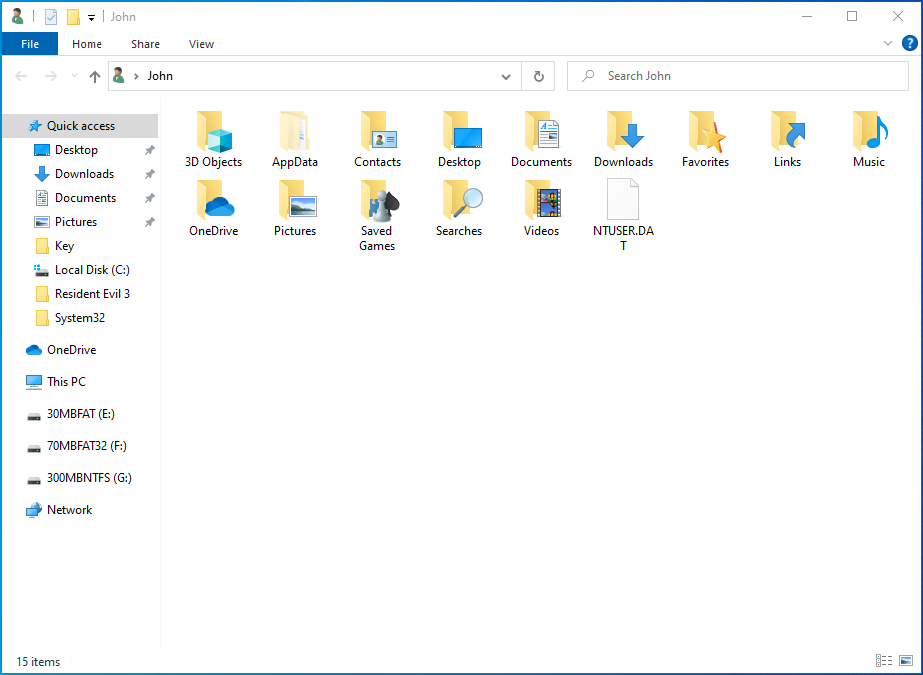Switch to the Home ribbon tab
Screen dimensions: 923x675
(87, 44)
